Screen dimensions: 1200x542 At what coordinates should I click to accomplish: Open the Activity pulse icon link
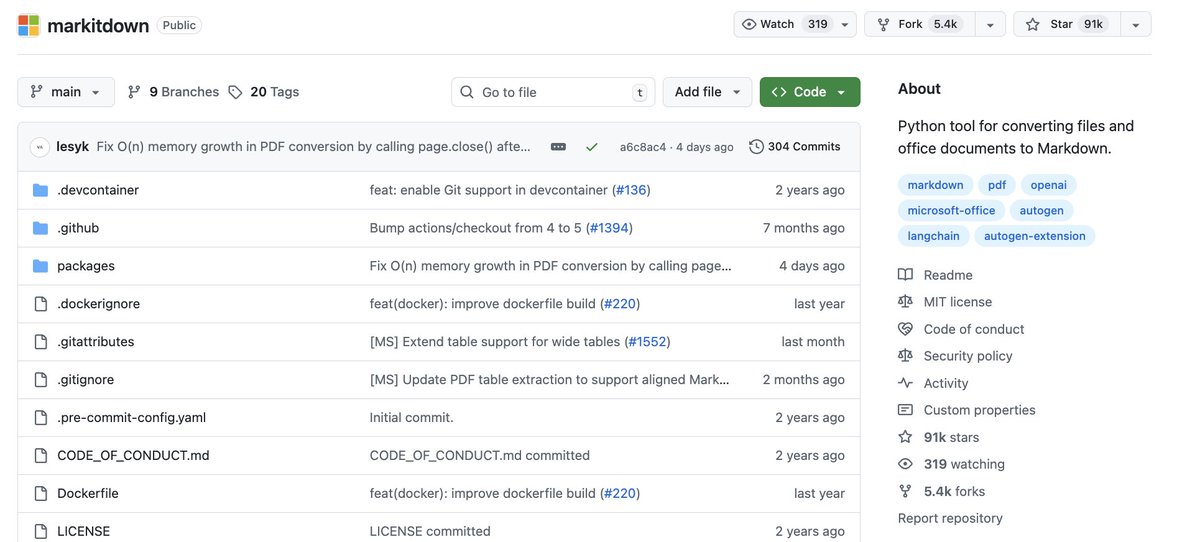(905, 383)
